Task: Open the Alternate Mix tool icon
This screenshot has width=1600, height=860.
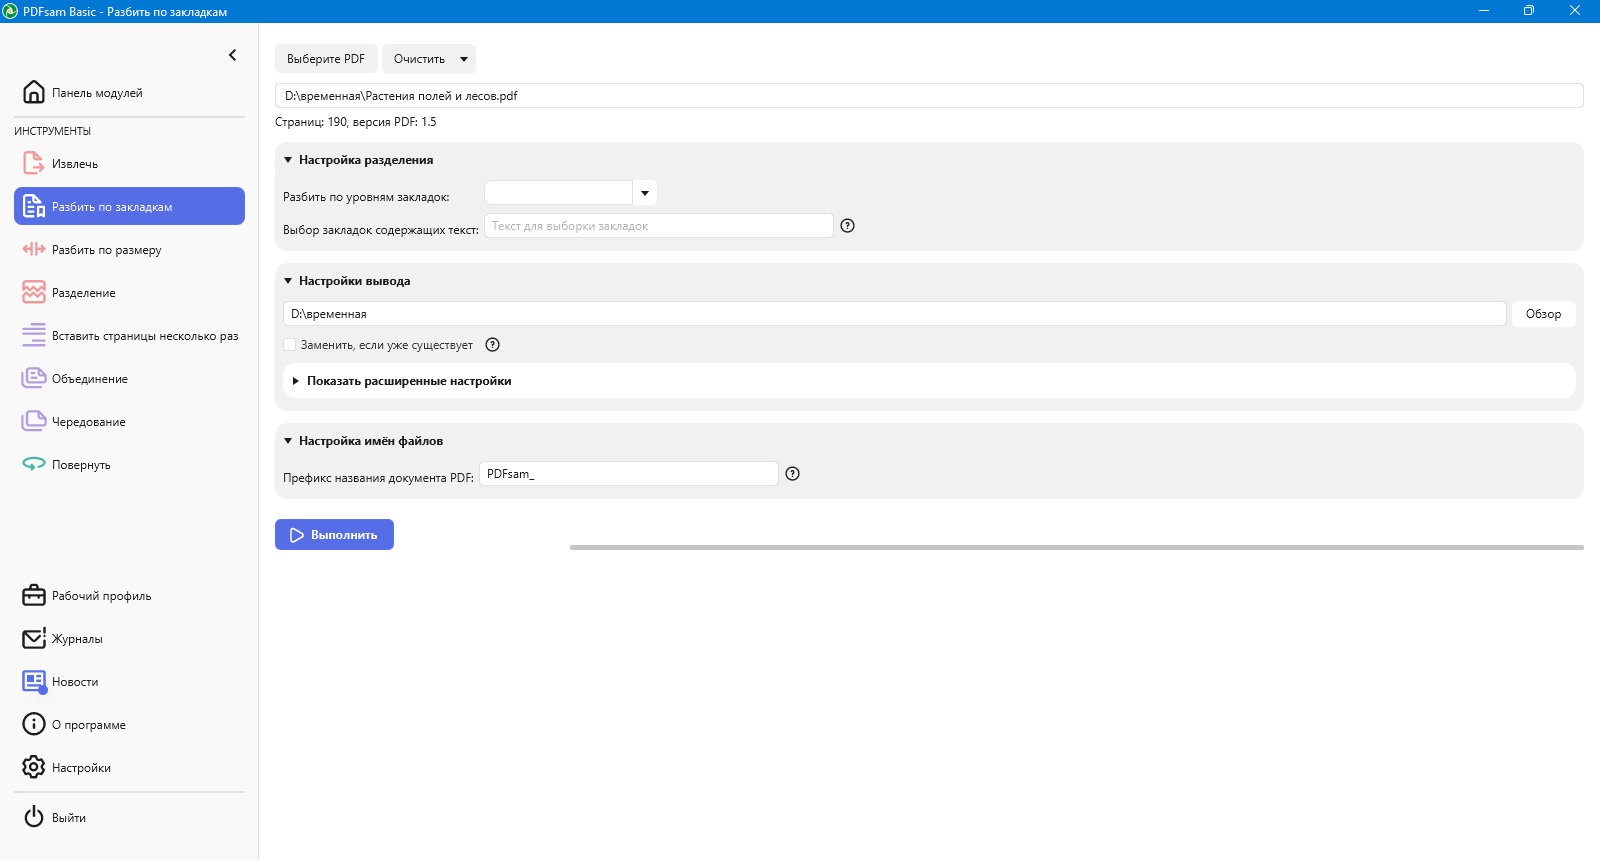Action: point(34,421)
